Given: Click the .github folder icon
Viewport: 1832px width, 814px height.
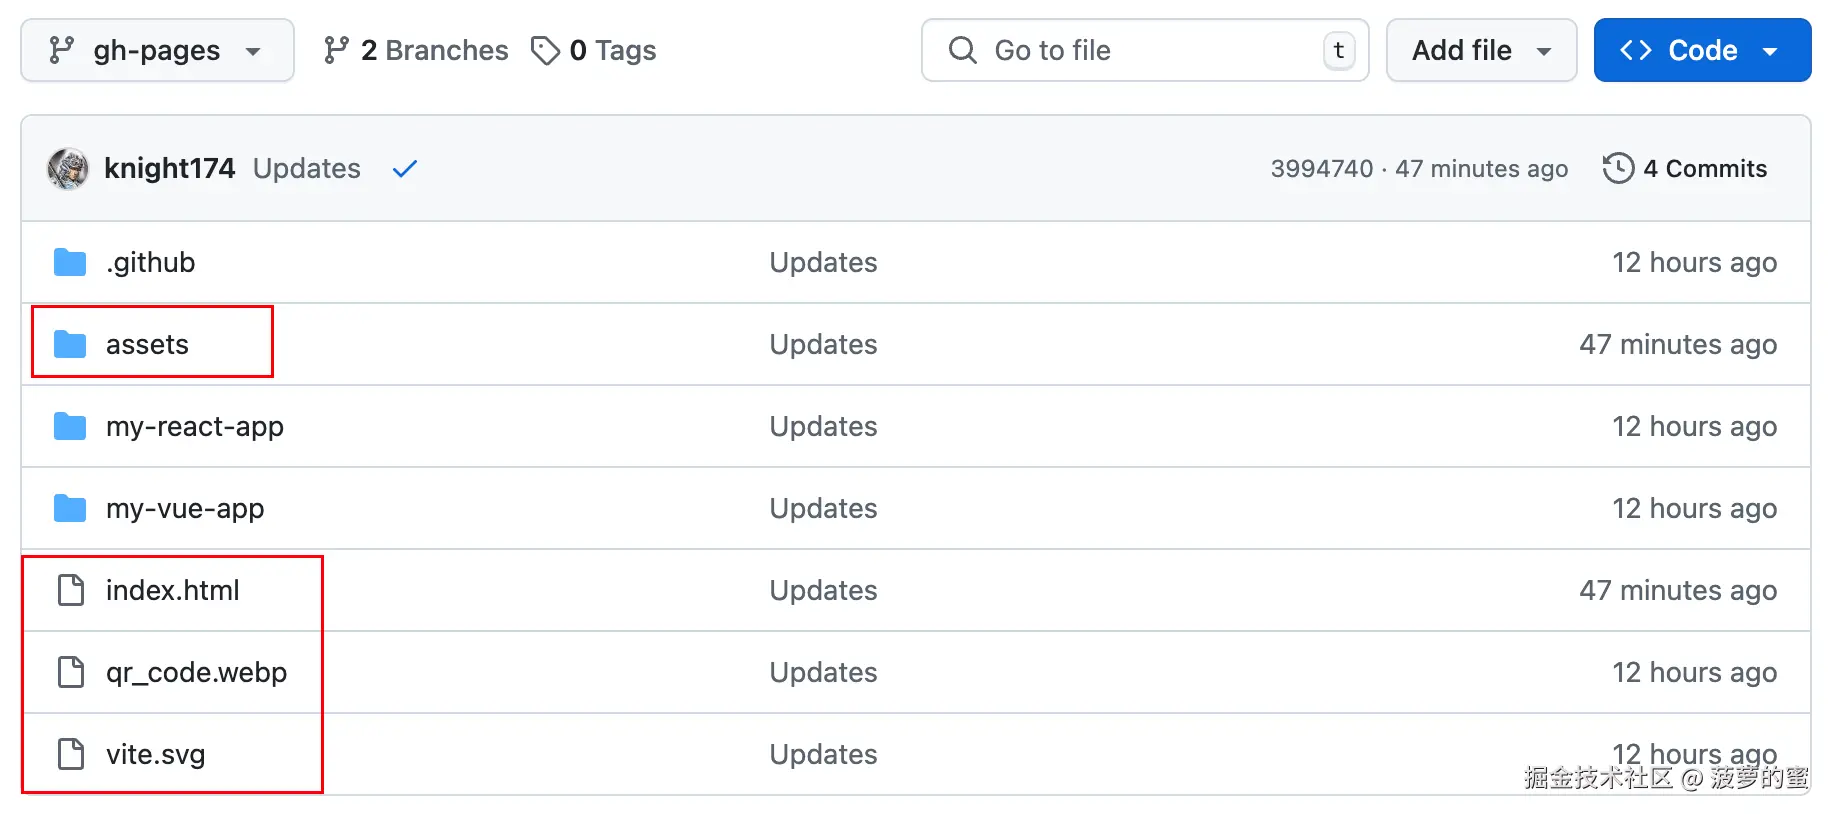Looking at the screenshot, I should [x=70, y=263].
